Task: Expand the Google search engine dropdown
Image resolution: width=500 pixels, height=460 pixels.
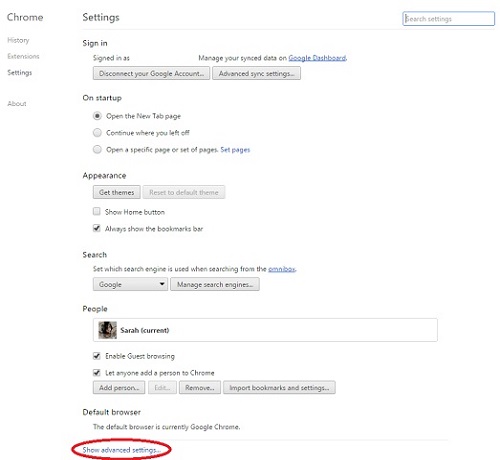Action: click(x=130, y=284)
